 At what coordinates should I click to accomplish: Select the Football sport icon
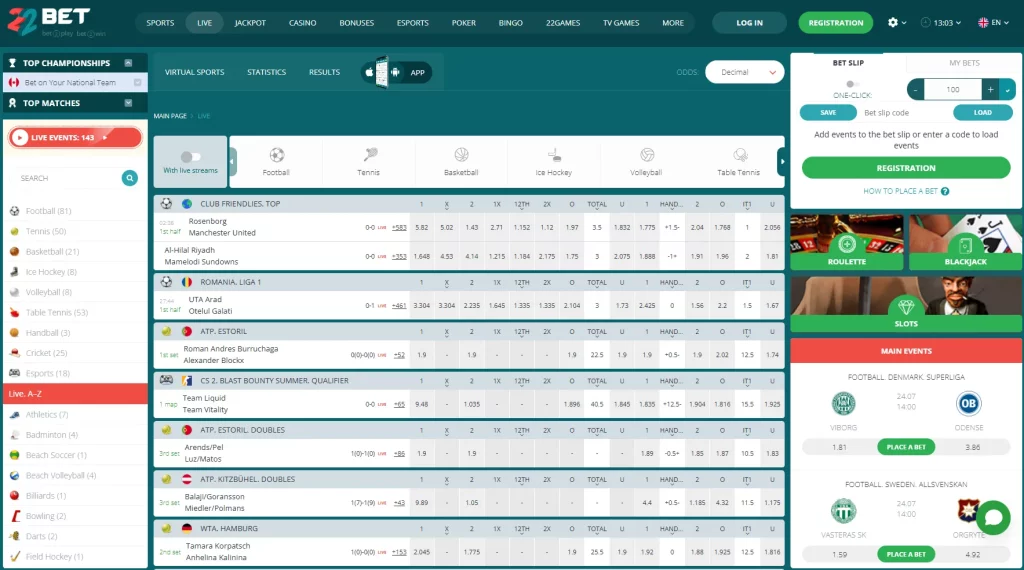click(x=276, y=155)
